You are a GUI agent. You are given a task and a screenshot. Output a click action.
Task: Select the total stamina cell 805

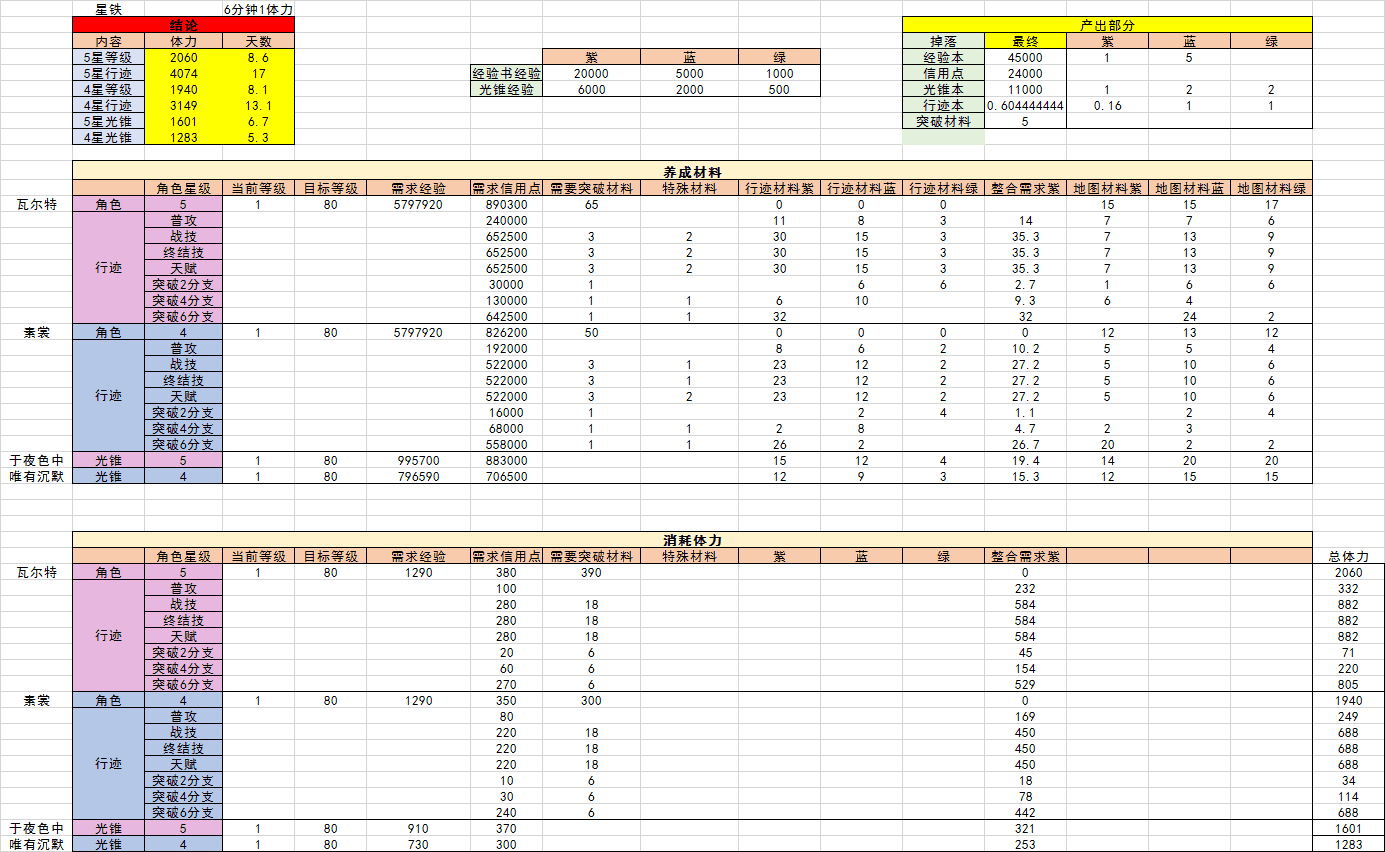[1348, 684]
